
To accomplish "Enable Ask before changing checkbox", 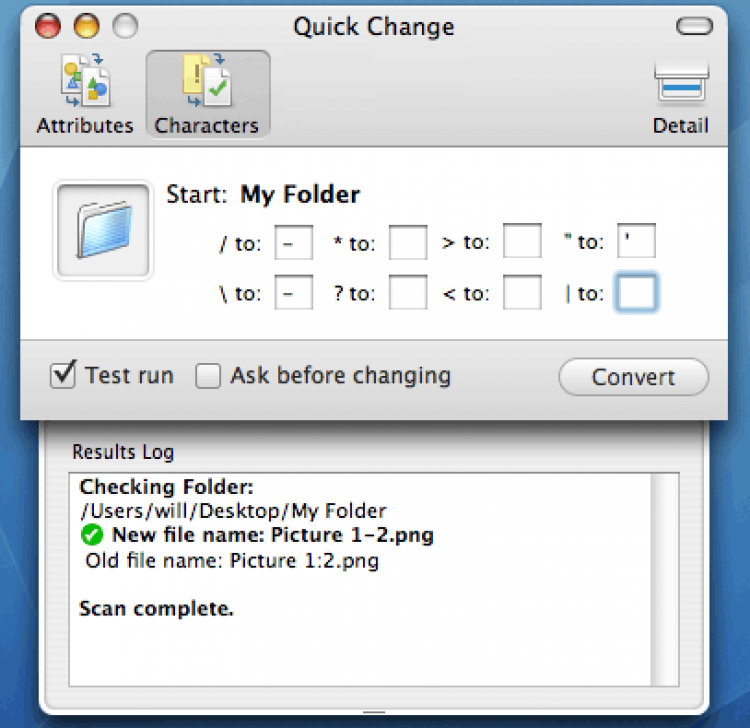I will point(208,377).
